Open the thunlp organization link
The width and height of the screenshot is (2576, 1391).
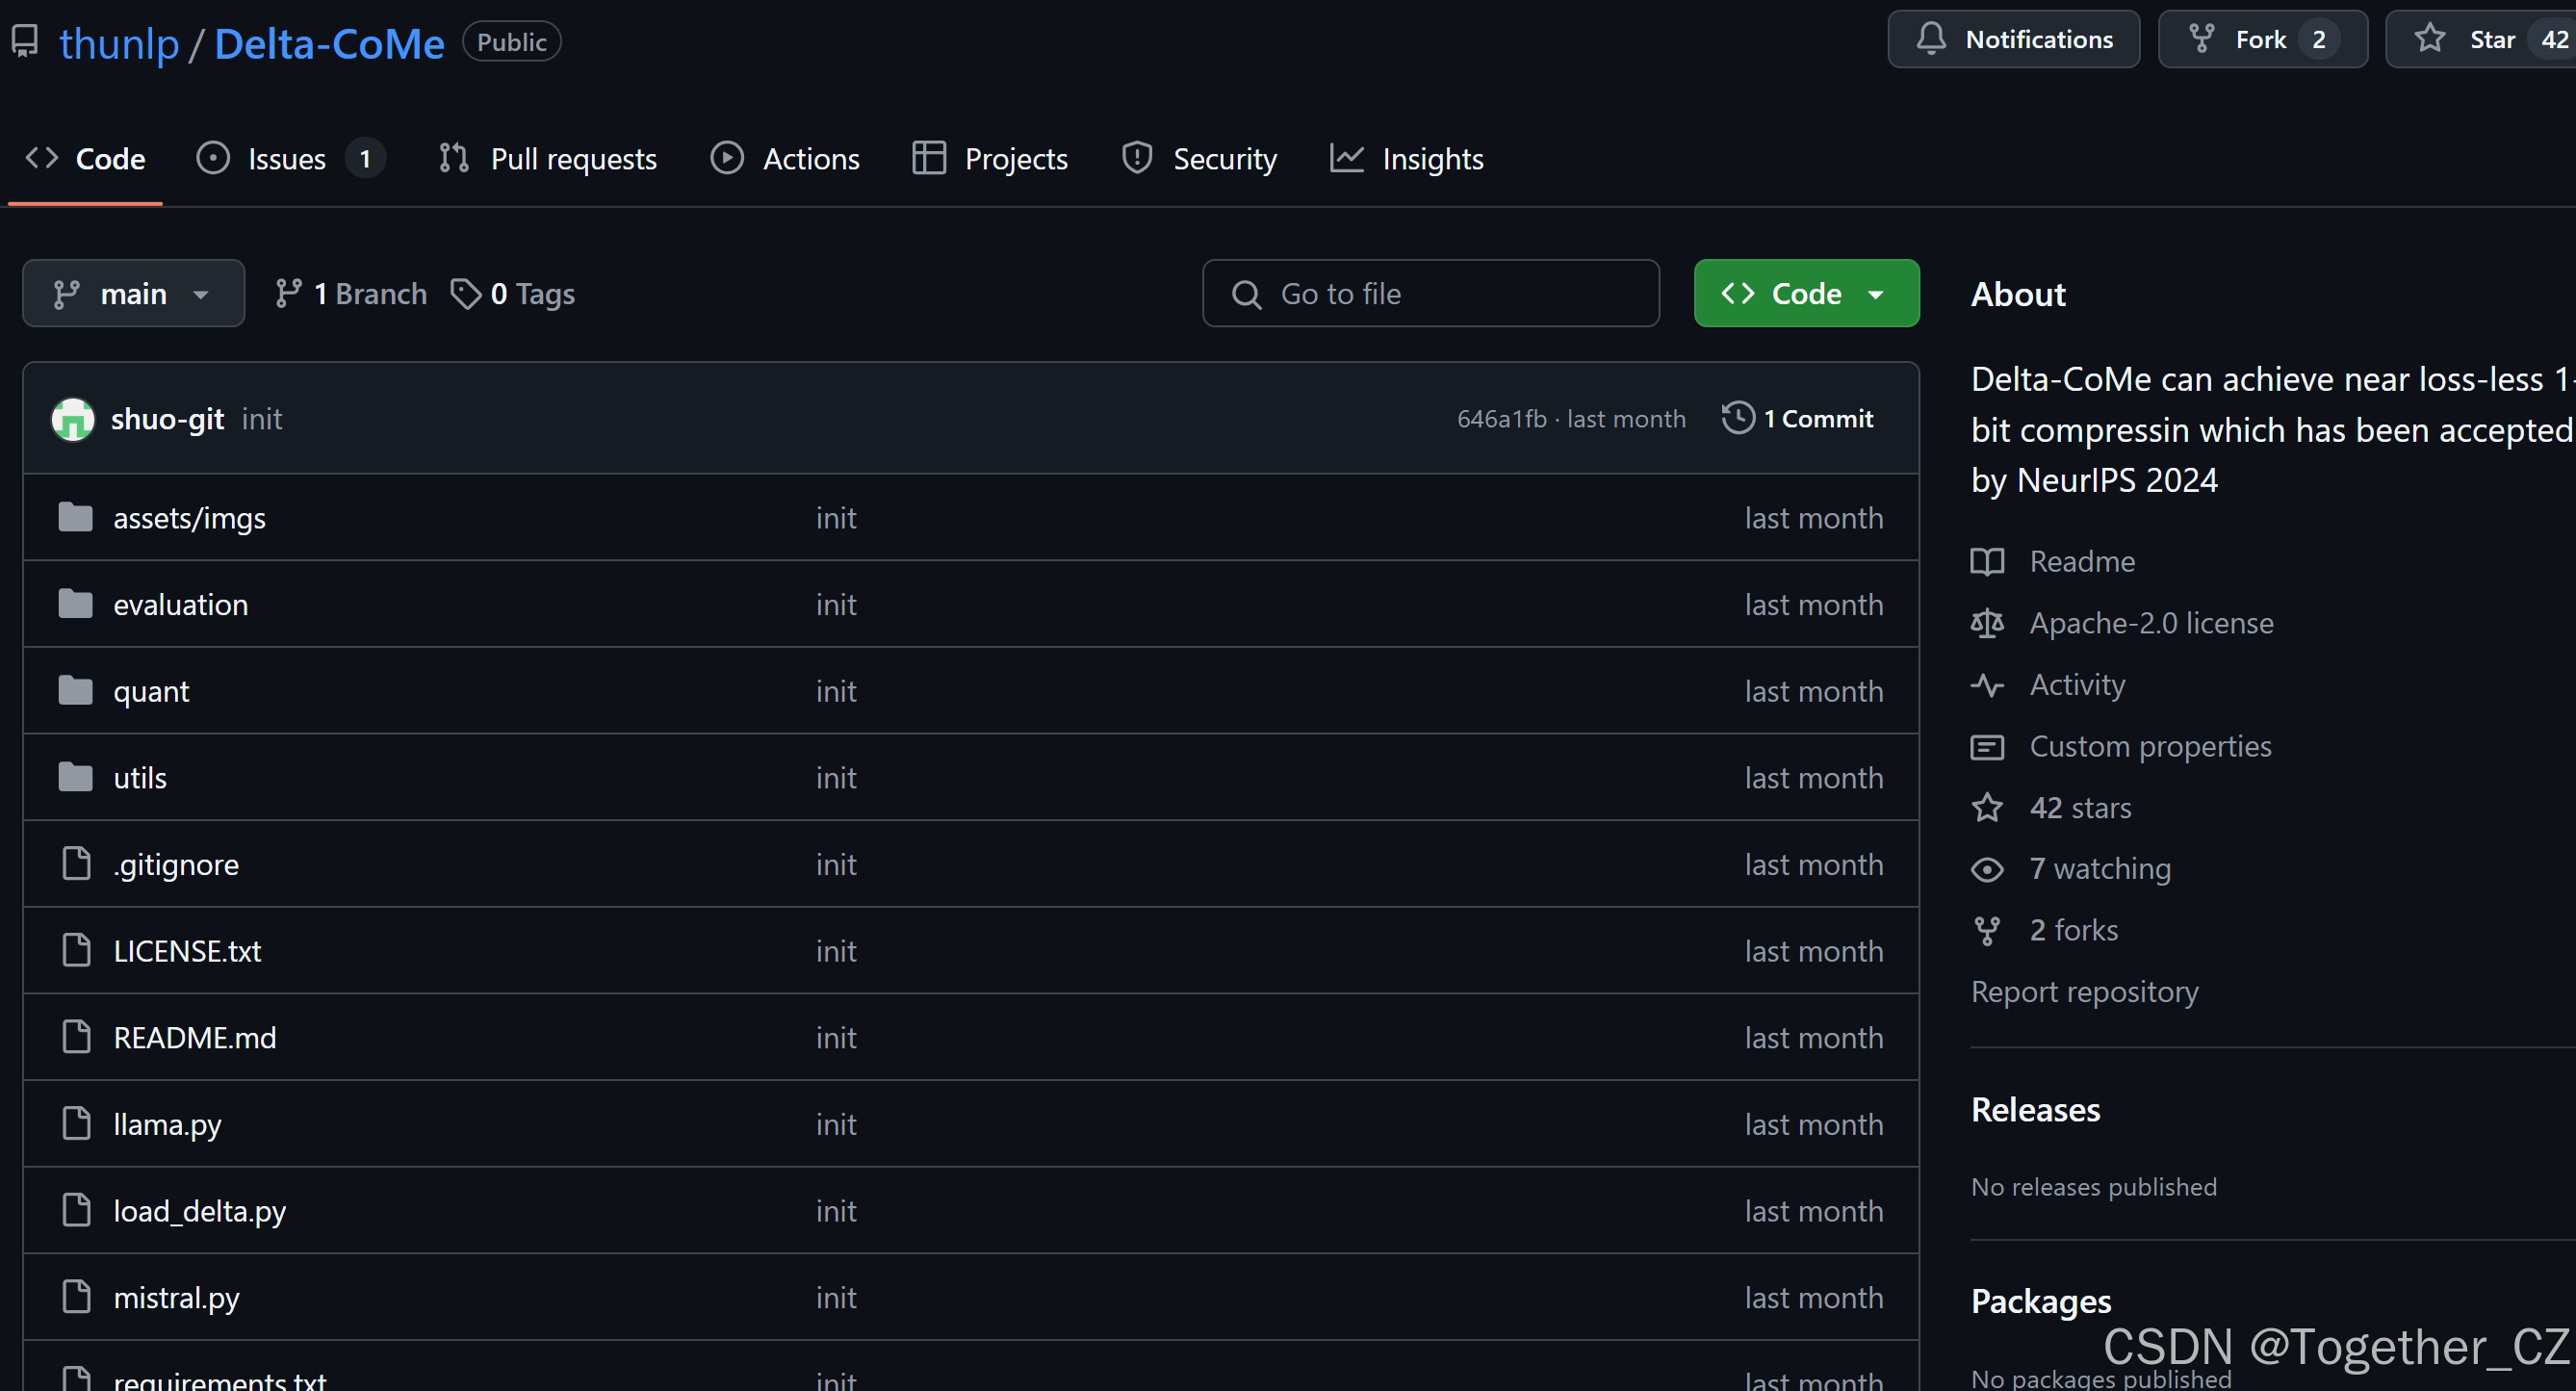point(119,44)
